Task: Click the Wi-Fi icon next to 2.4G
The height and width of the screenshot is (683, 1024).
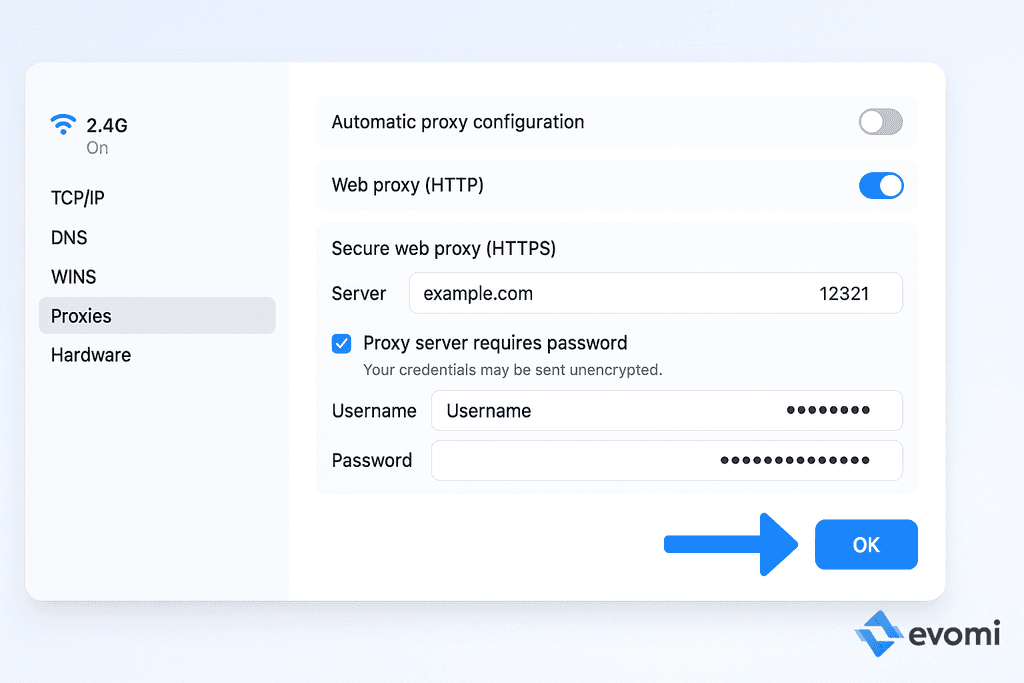Action: tap(63, 122)
